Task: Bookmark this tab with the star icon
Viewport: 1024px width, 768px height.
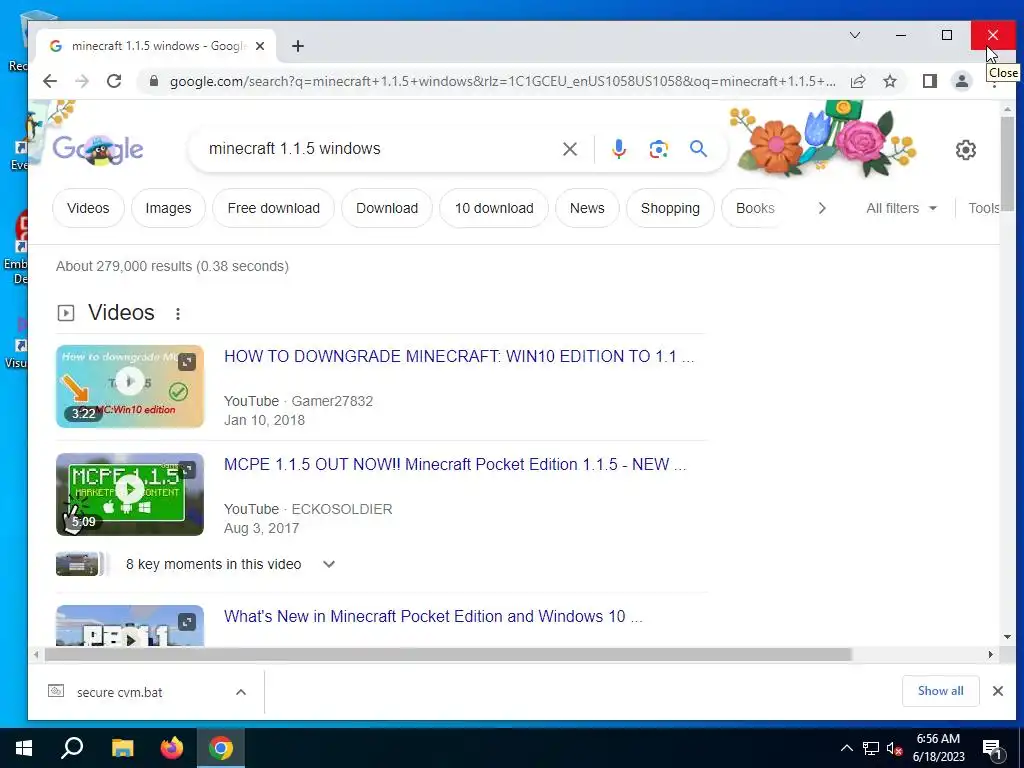Action: [x=889, y=81]
